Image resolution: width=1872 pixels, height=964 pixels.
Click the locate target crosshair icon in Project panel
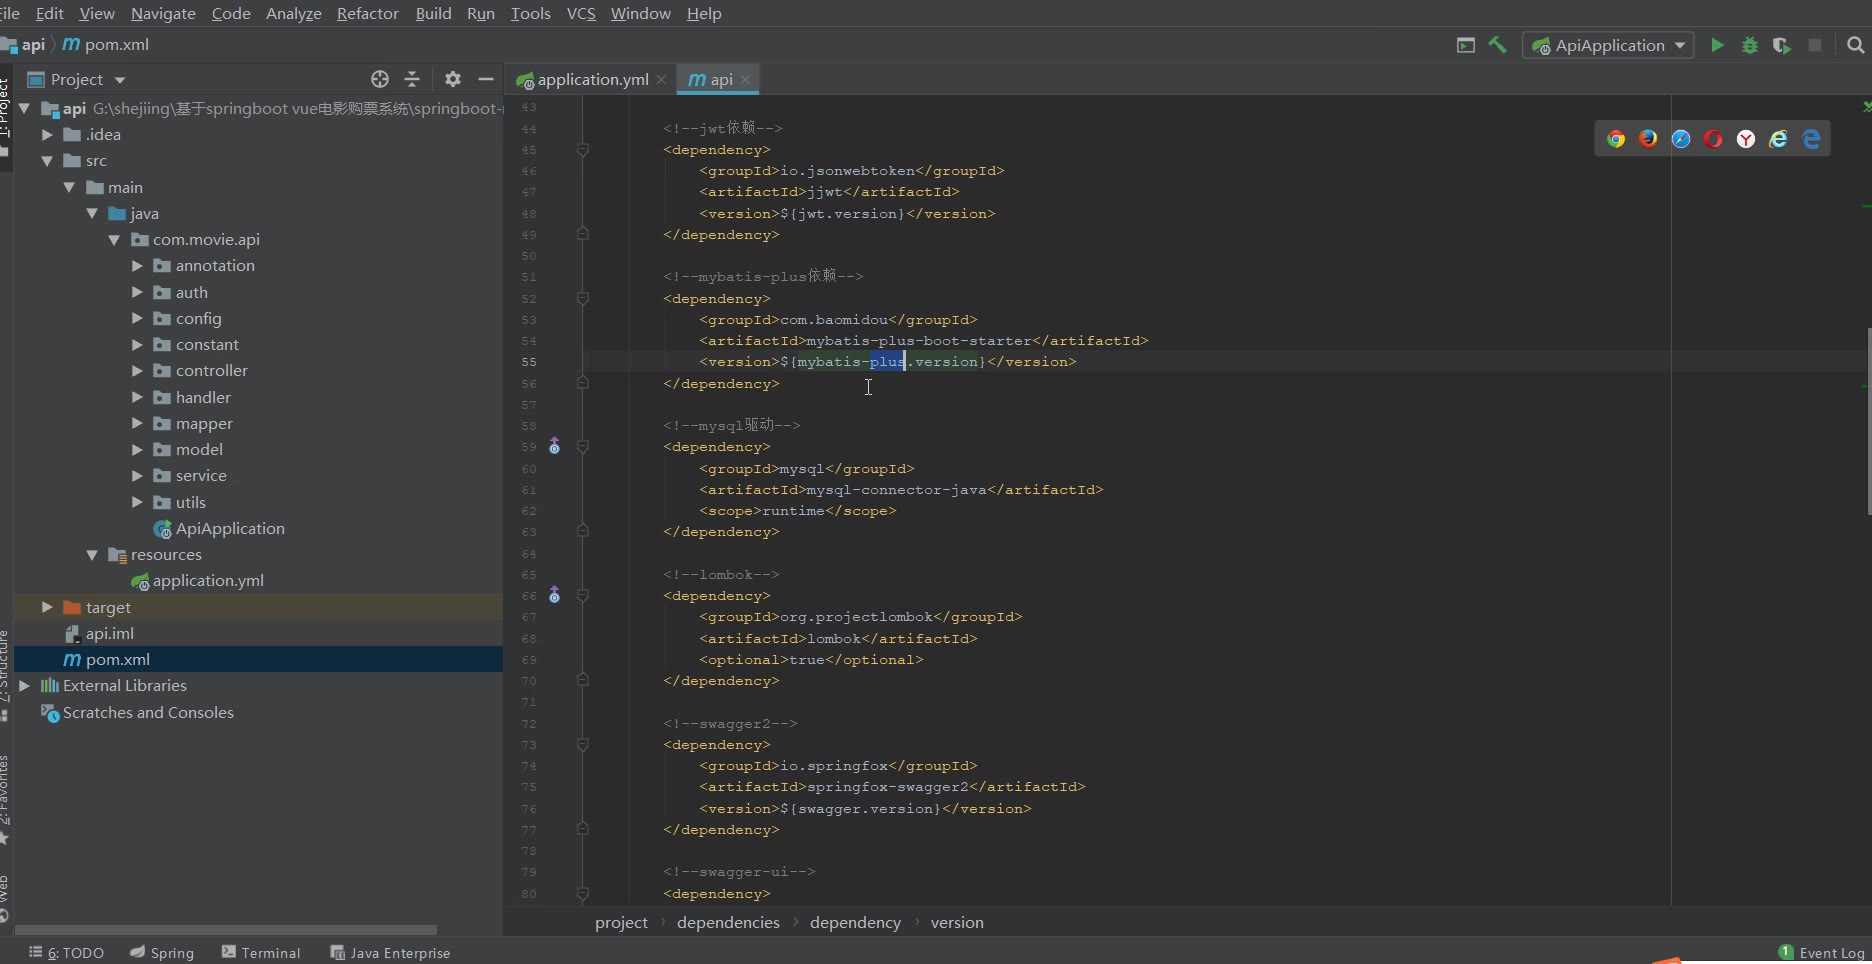click(x=380, y=79)
